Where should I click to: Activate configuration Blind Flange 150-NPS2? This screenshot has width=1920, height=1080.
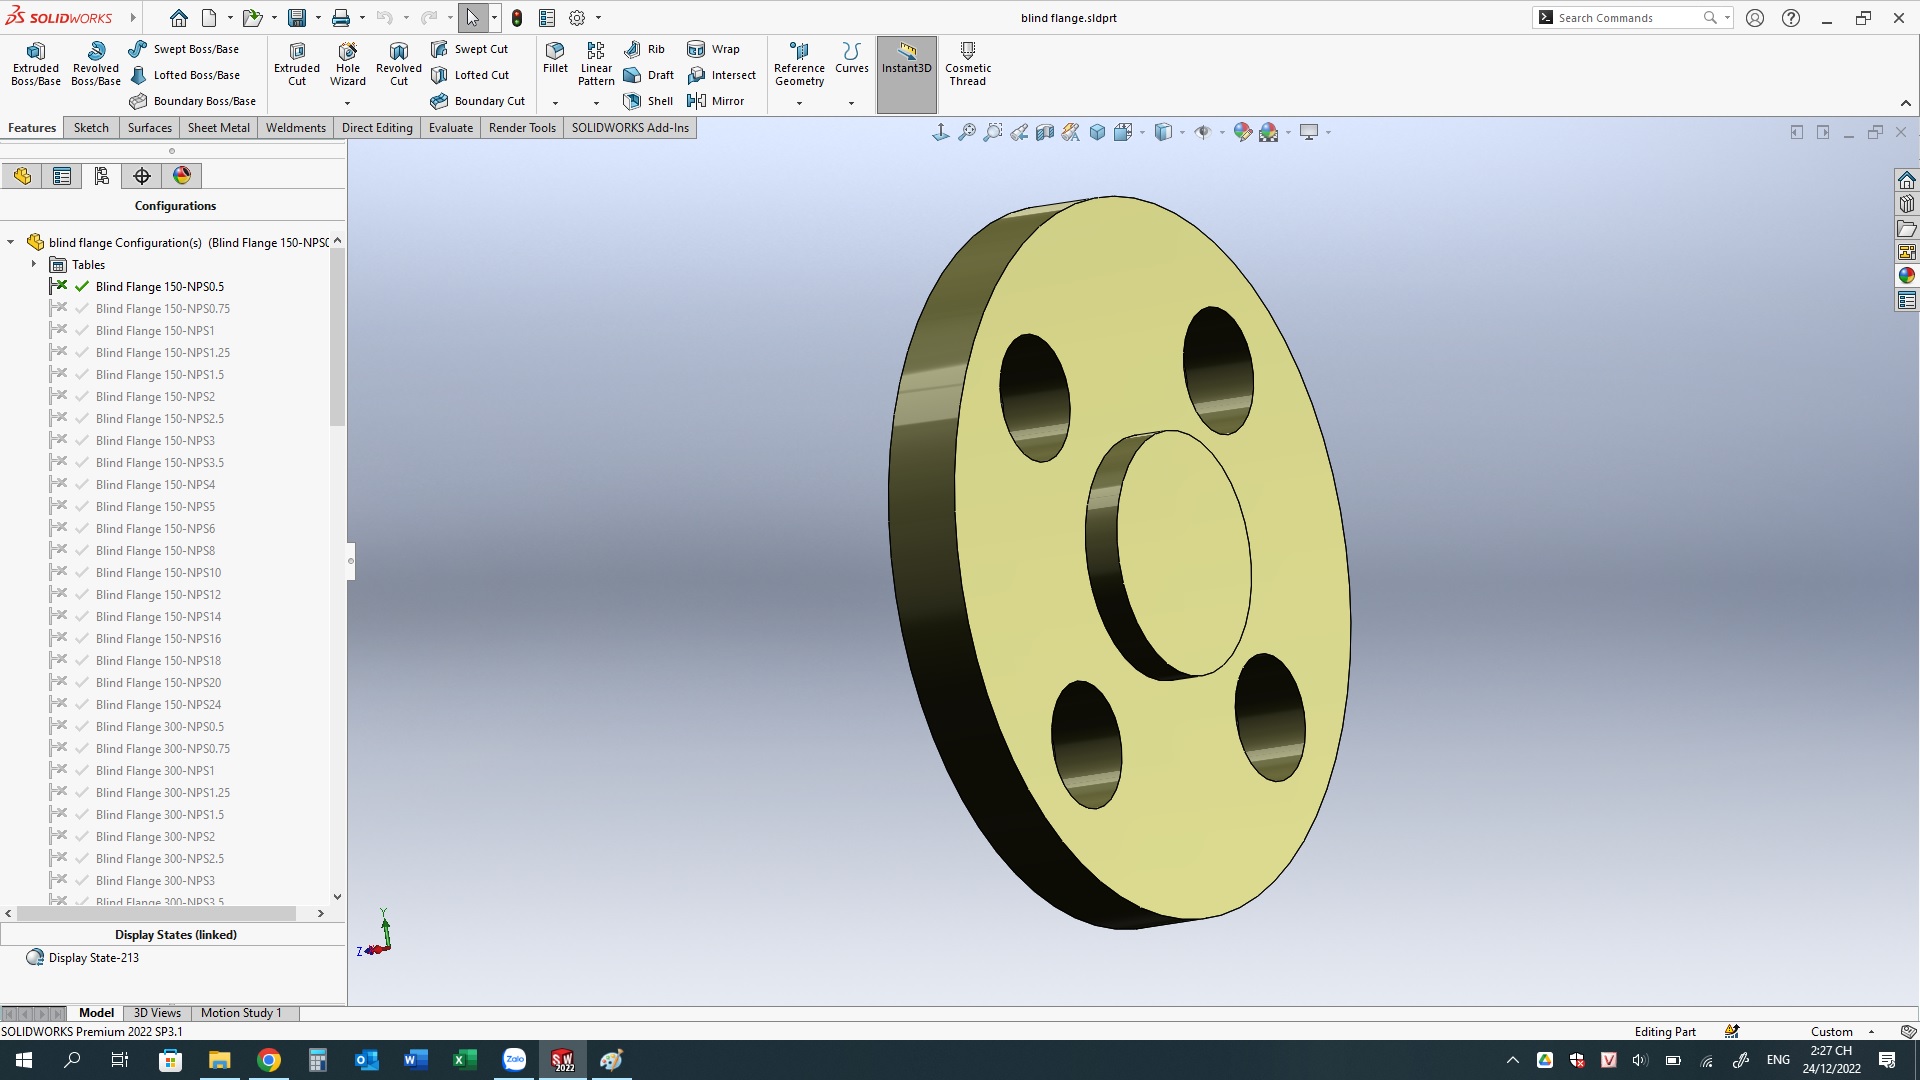click(155, 397)
